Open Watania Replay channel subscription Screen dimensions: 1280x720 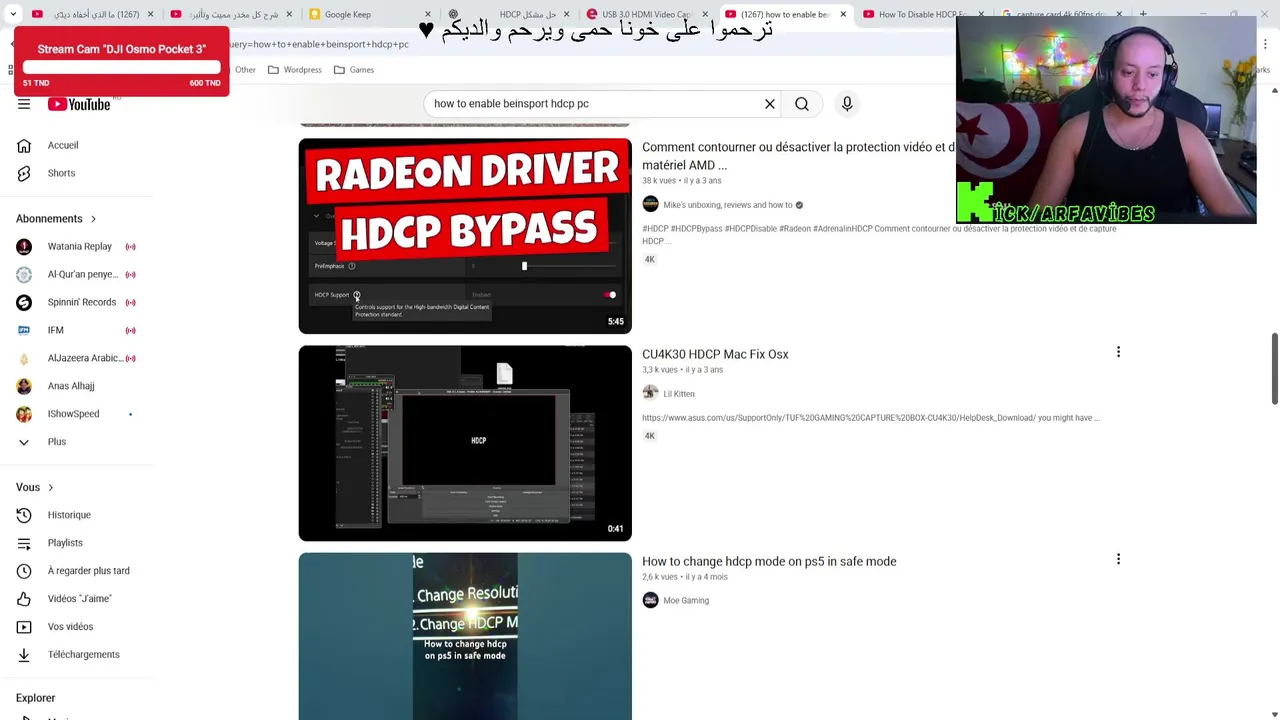[78, 246]
